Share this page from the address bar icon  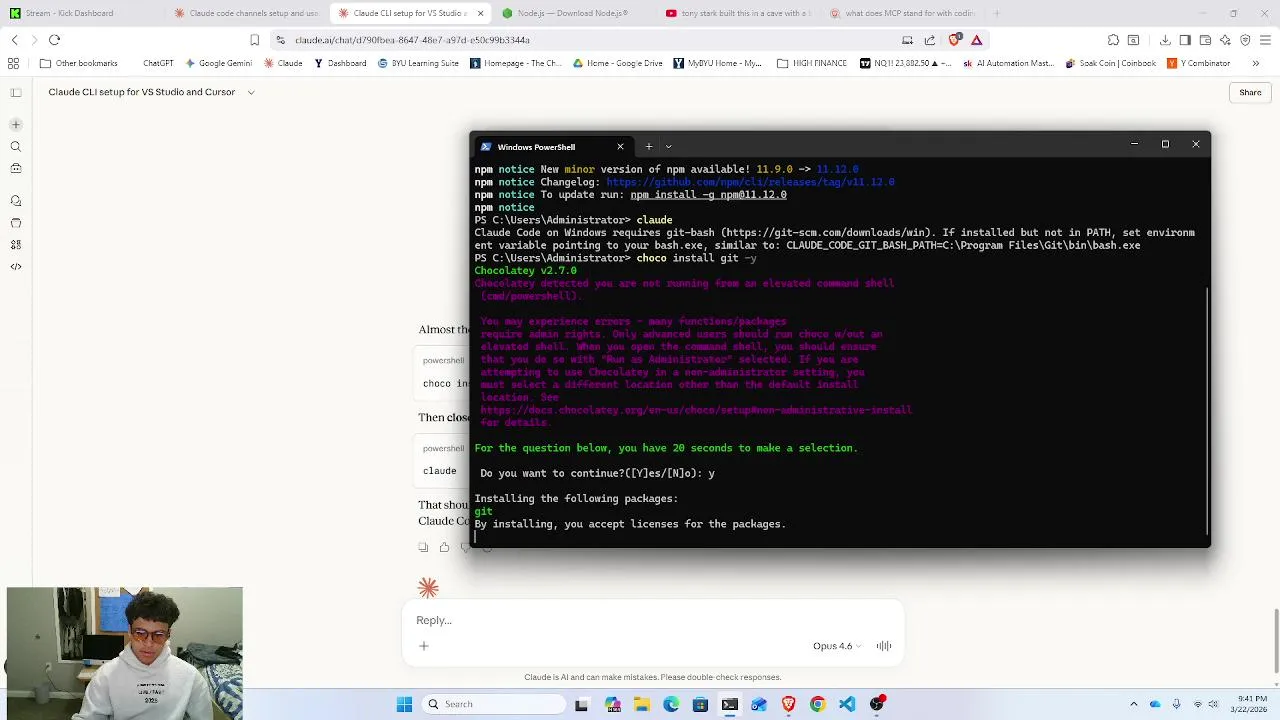(930, 40)
